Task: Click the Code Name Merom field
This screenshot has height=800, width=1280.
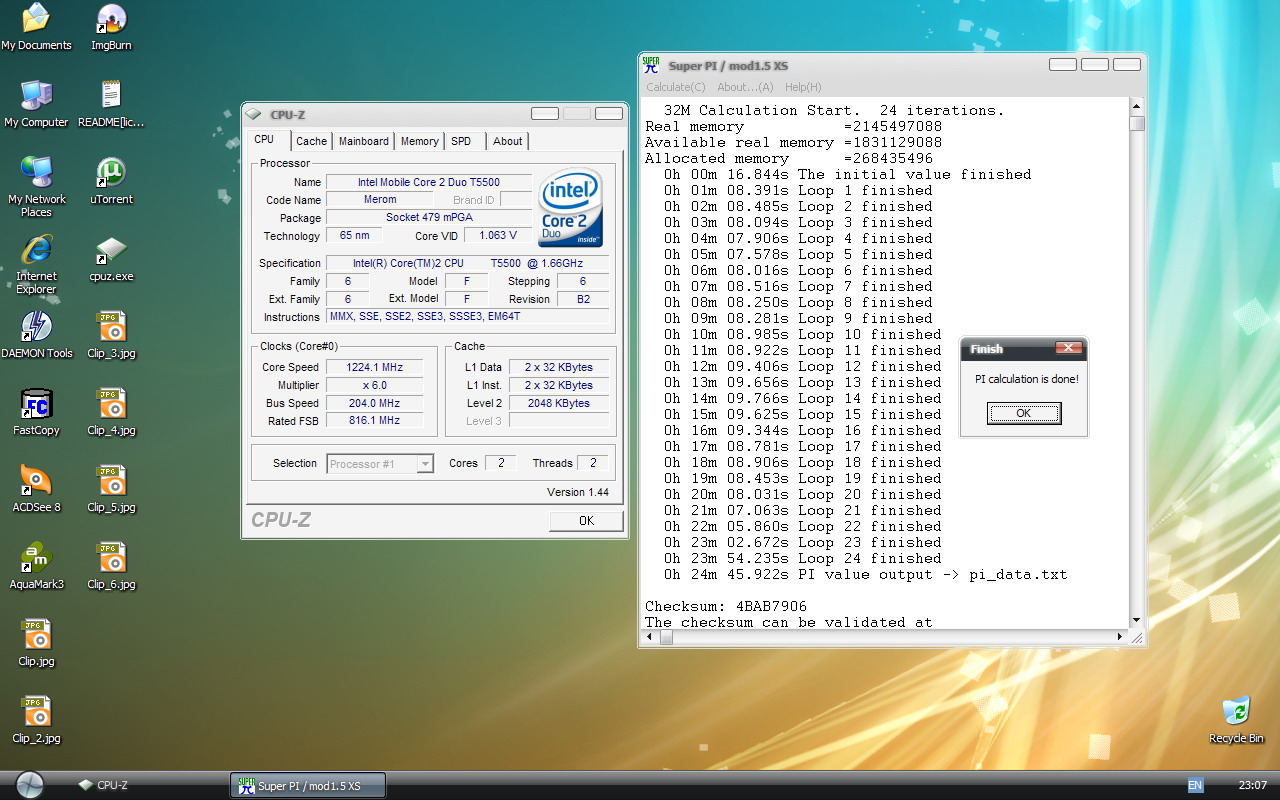Action: tap(380, 200)
